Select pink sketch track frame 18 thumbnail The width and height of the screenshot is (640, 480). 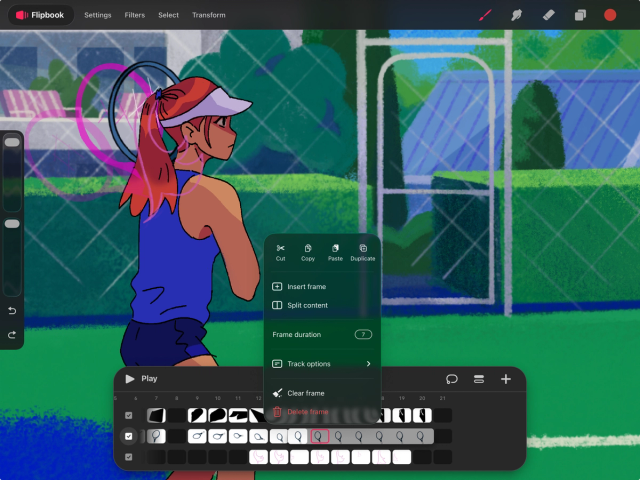[381, 457]
